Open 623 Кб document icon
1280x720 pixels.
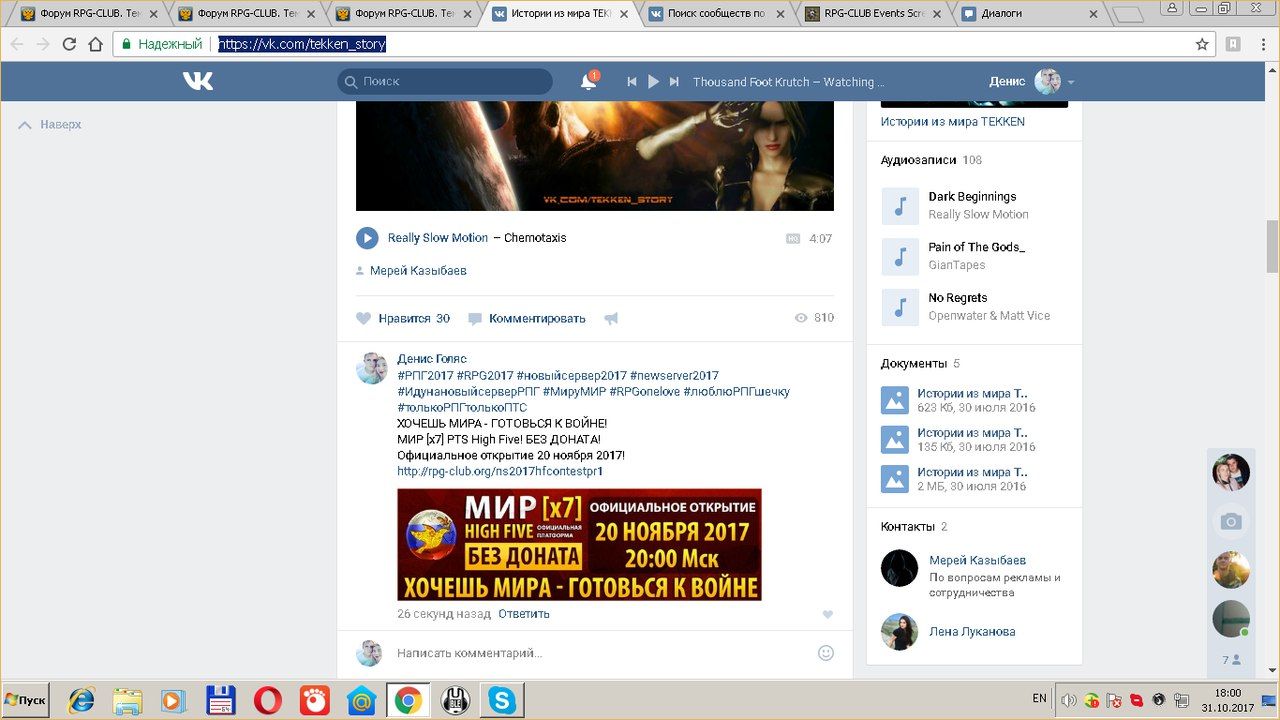[895, 400]
